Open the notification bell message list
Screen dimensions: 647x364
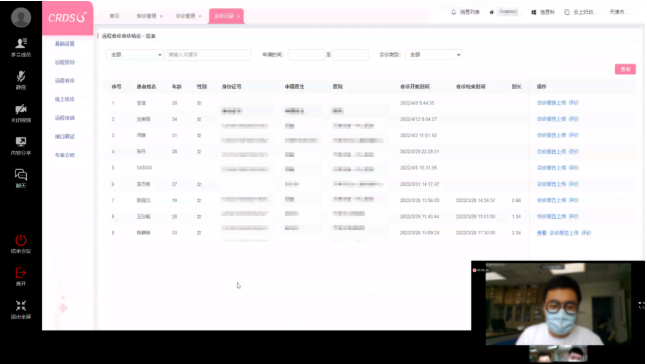pyautogui.click(x=465, y=12)
